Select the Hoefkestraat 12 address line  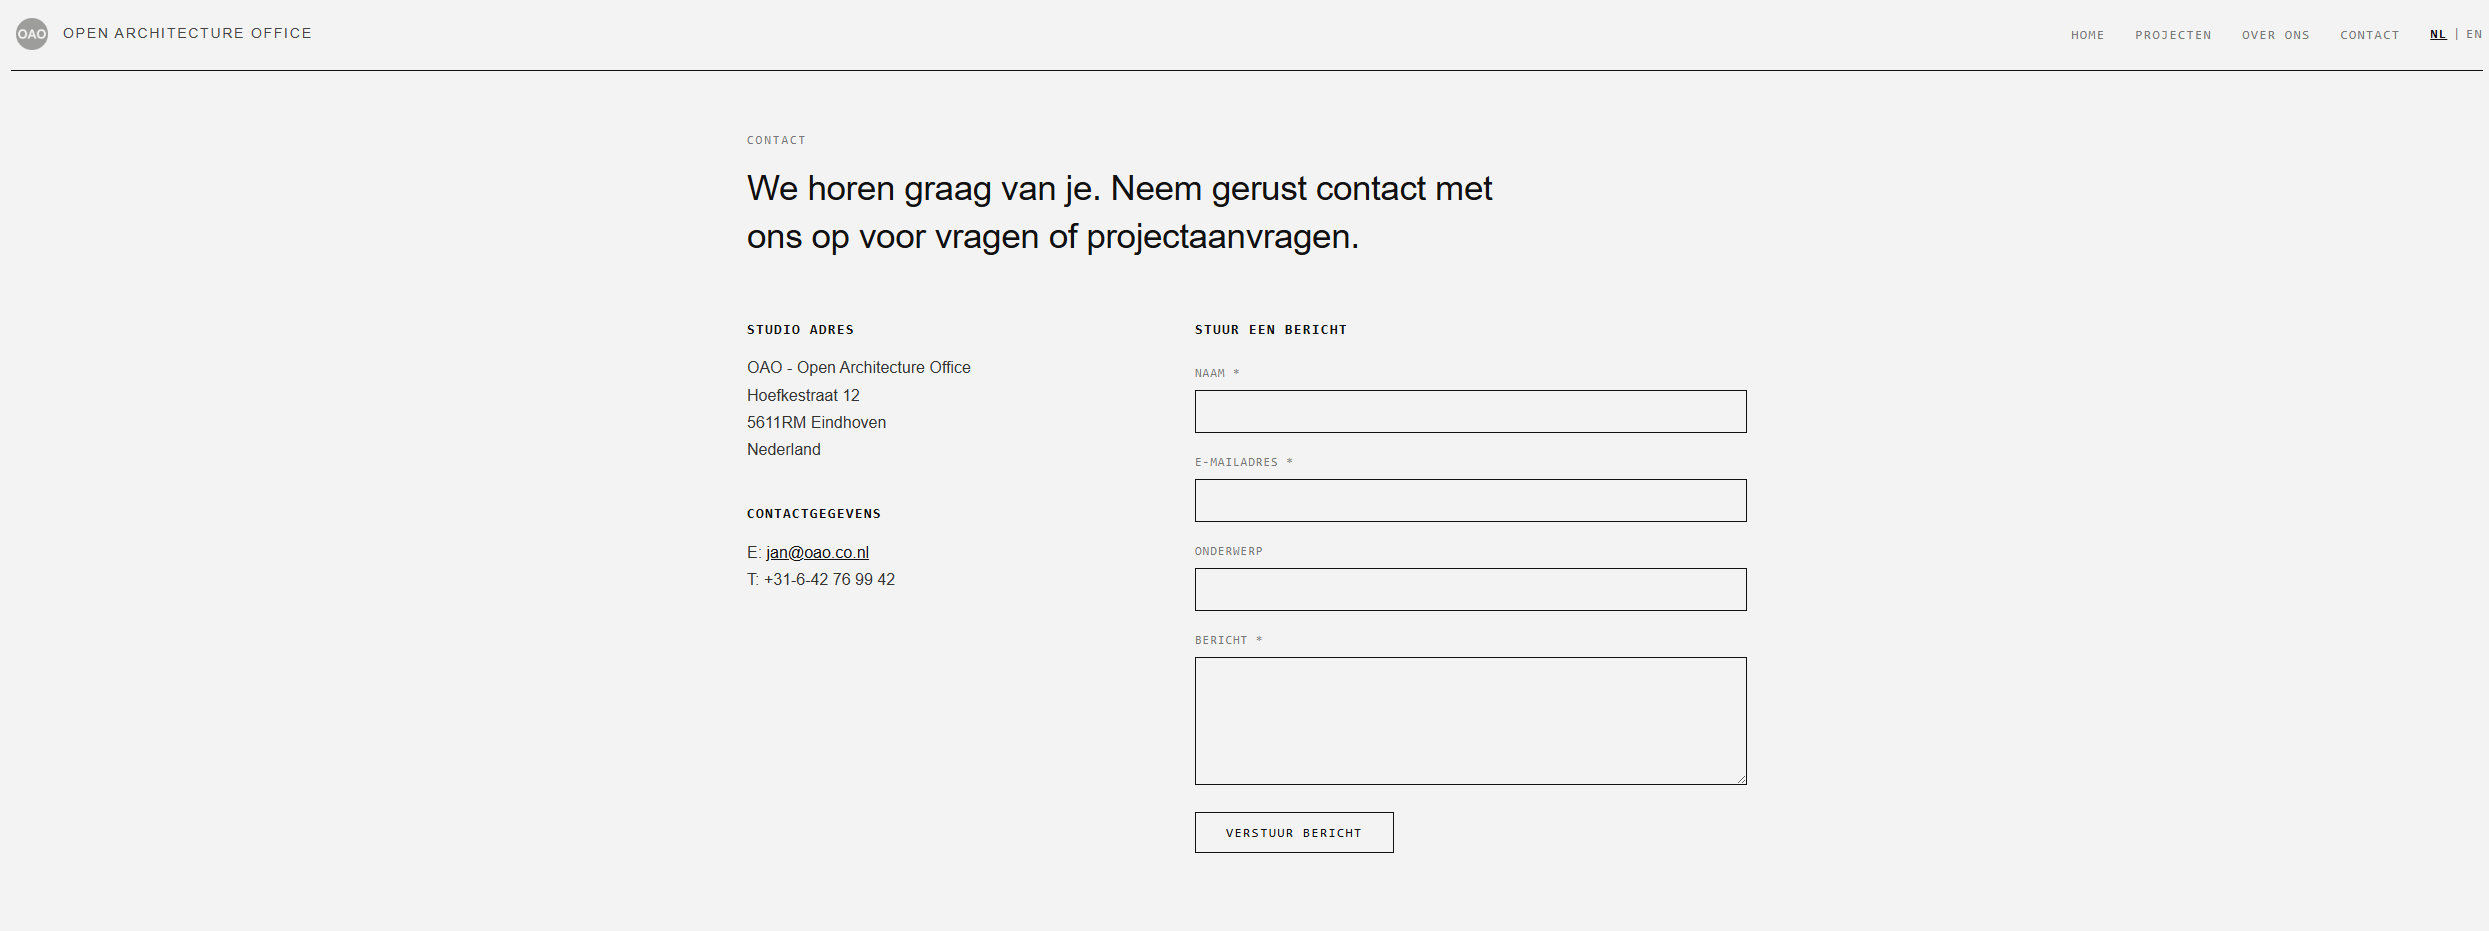tap(803, 395)
